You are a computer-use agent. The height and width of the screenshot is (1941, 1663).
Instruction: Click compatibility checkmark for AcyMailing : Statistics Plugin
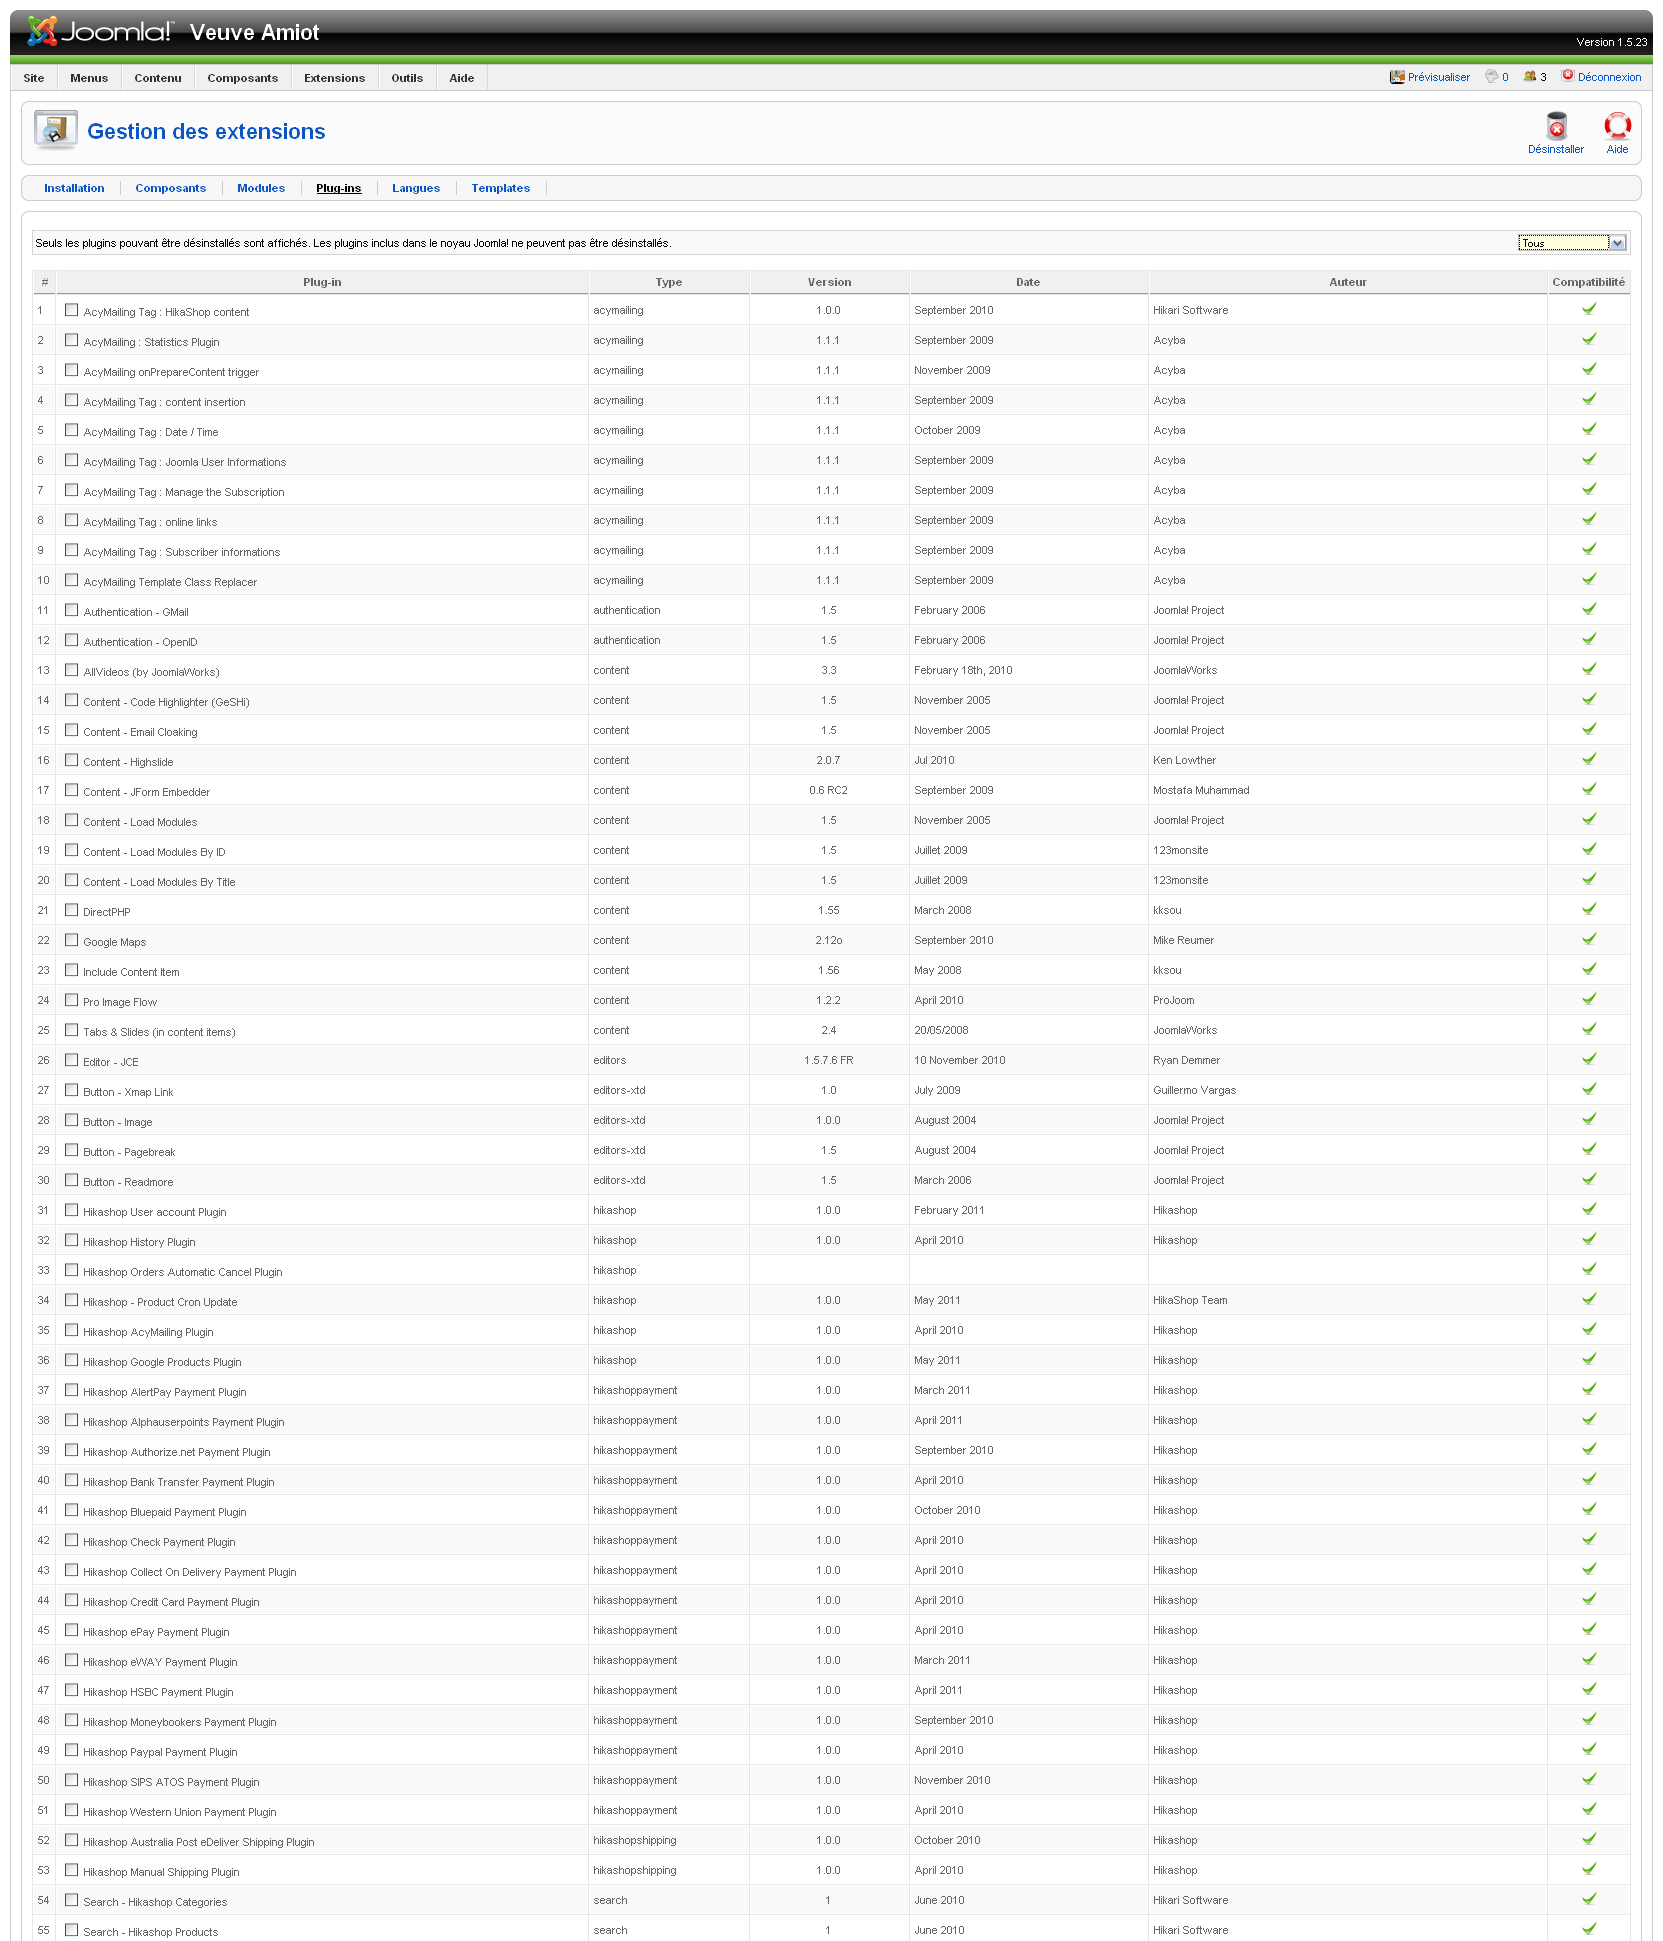click(1589, 339)
